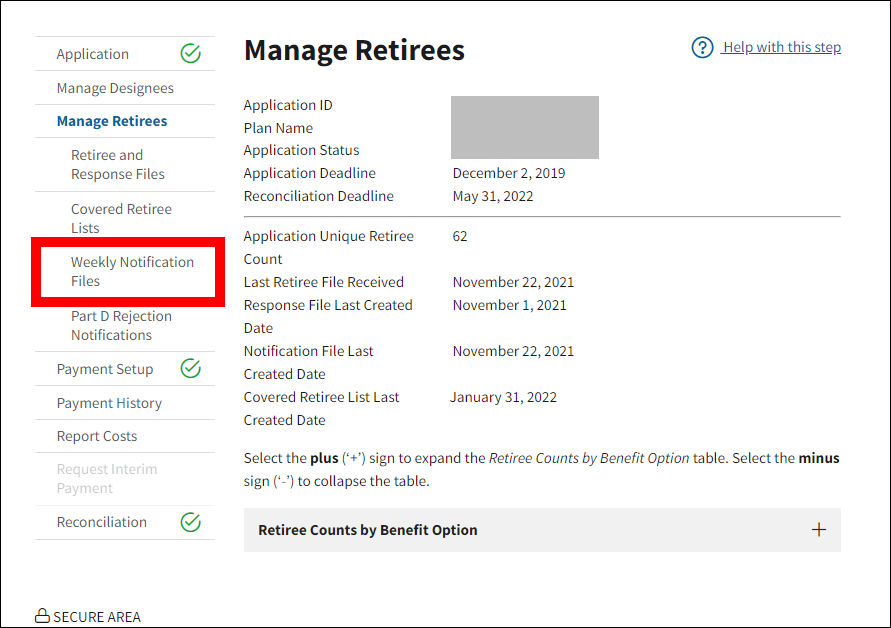Click the green checkmark beside Reconciliation
This screenshot has height=628, width=891.
pyautogui.click(x=190, y=522)
